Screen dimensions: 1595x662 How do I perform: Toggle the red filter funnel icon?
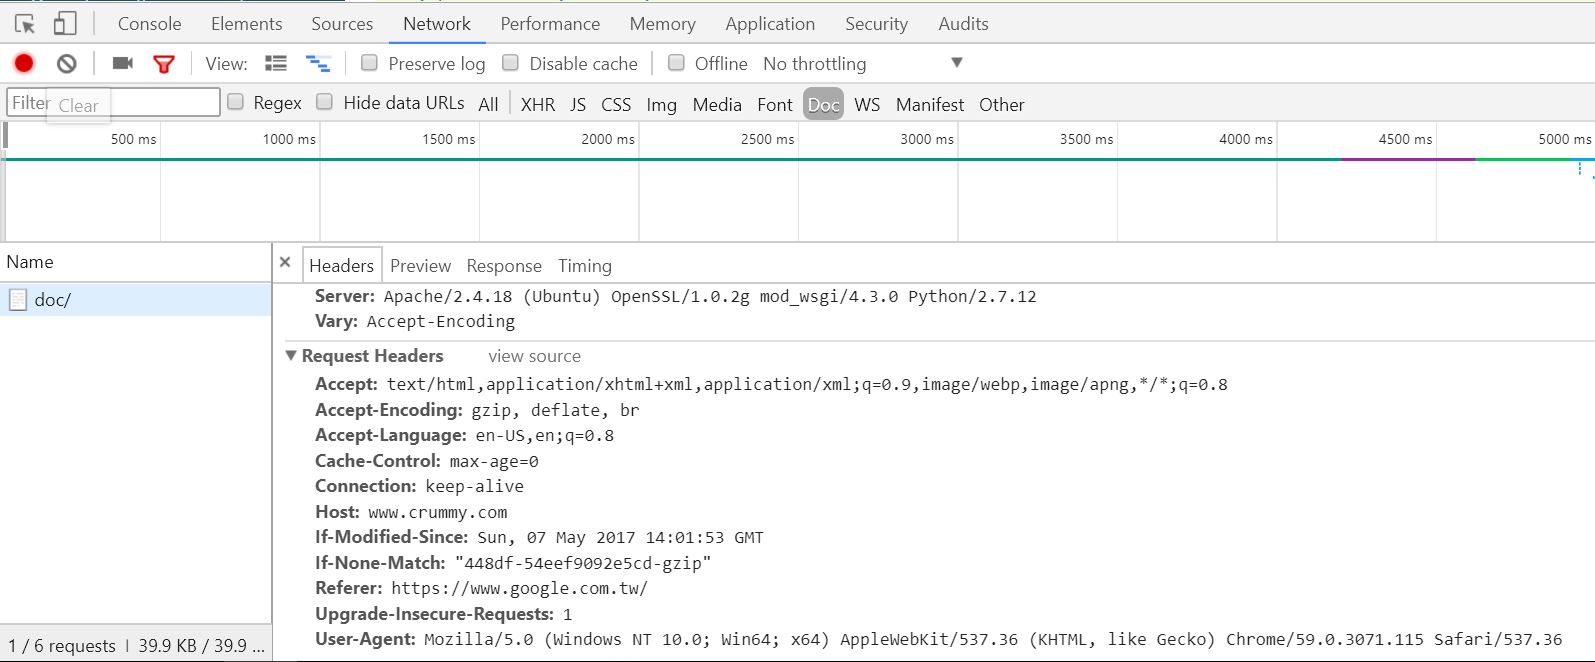point(164,64)
